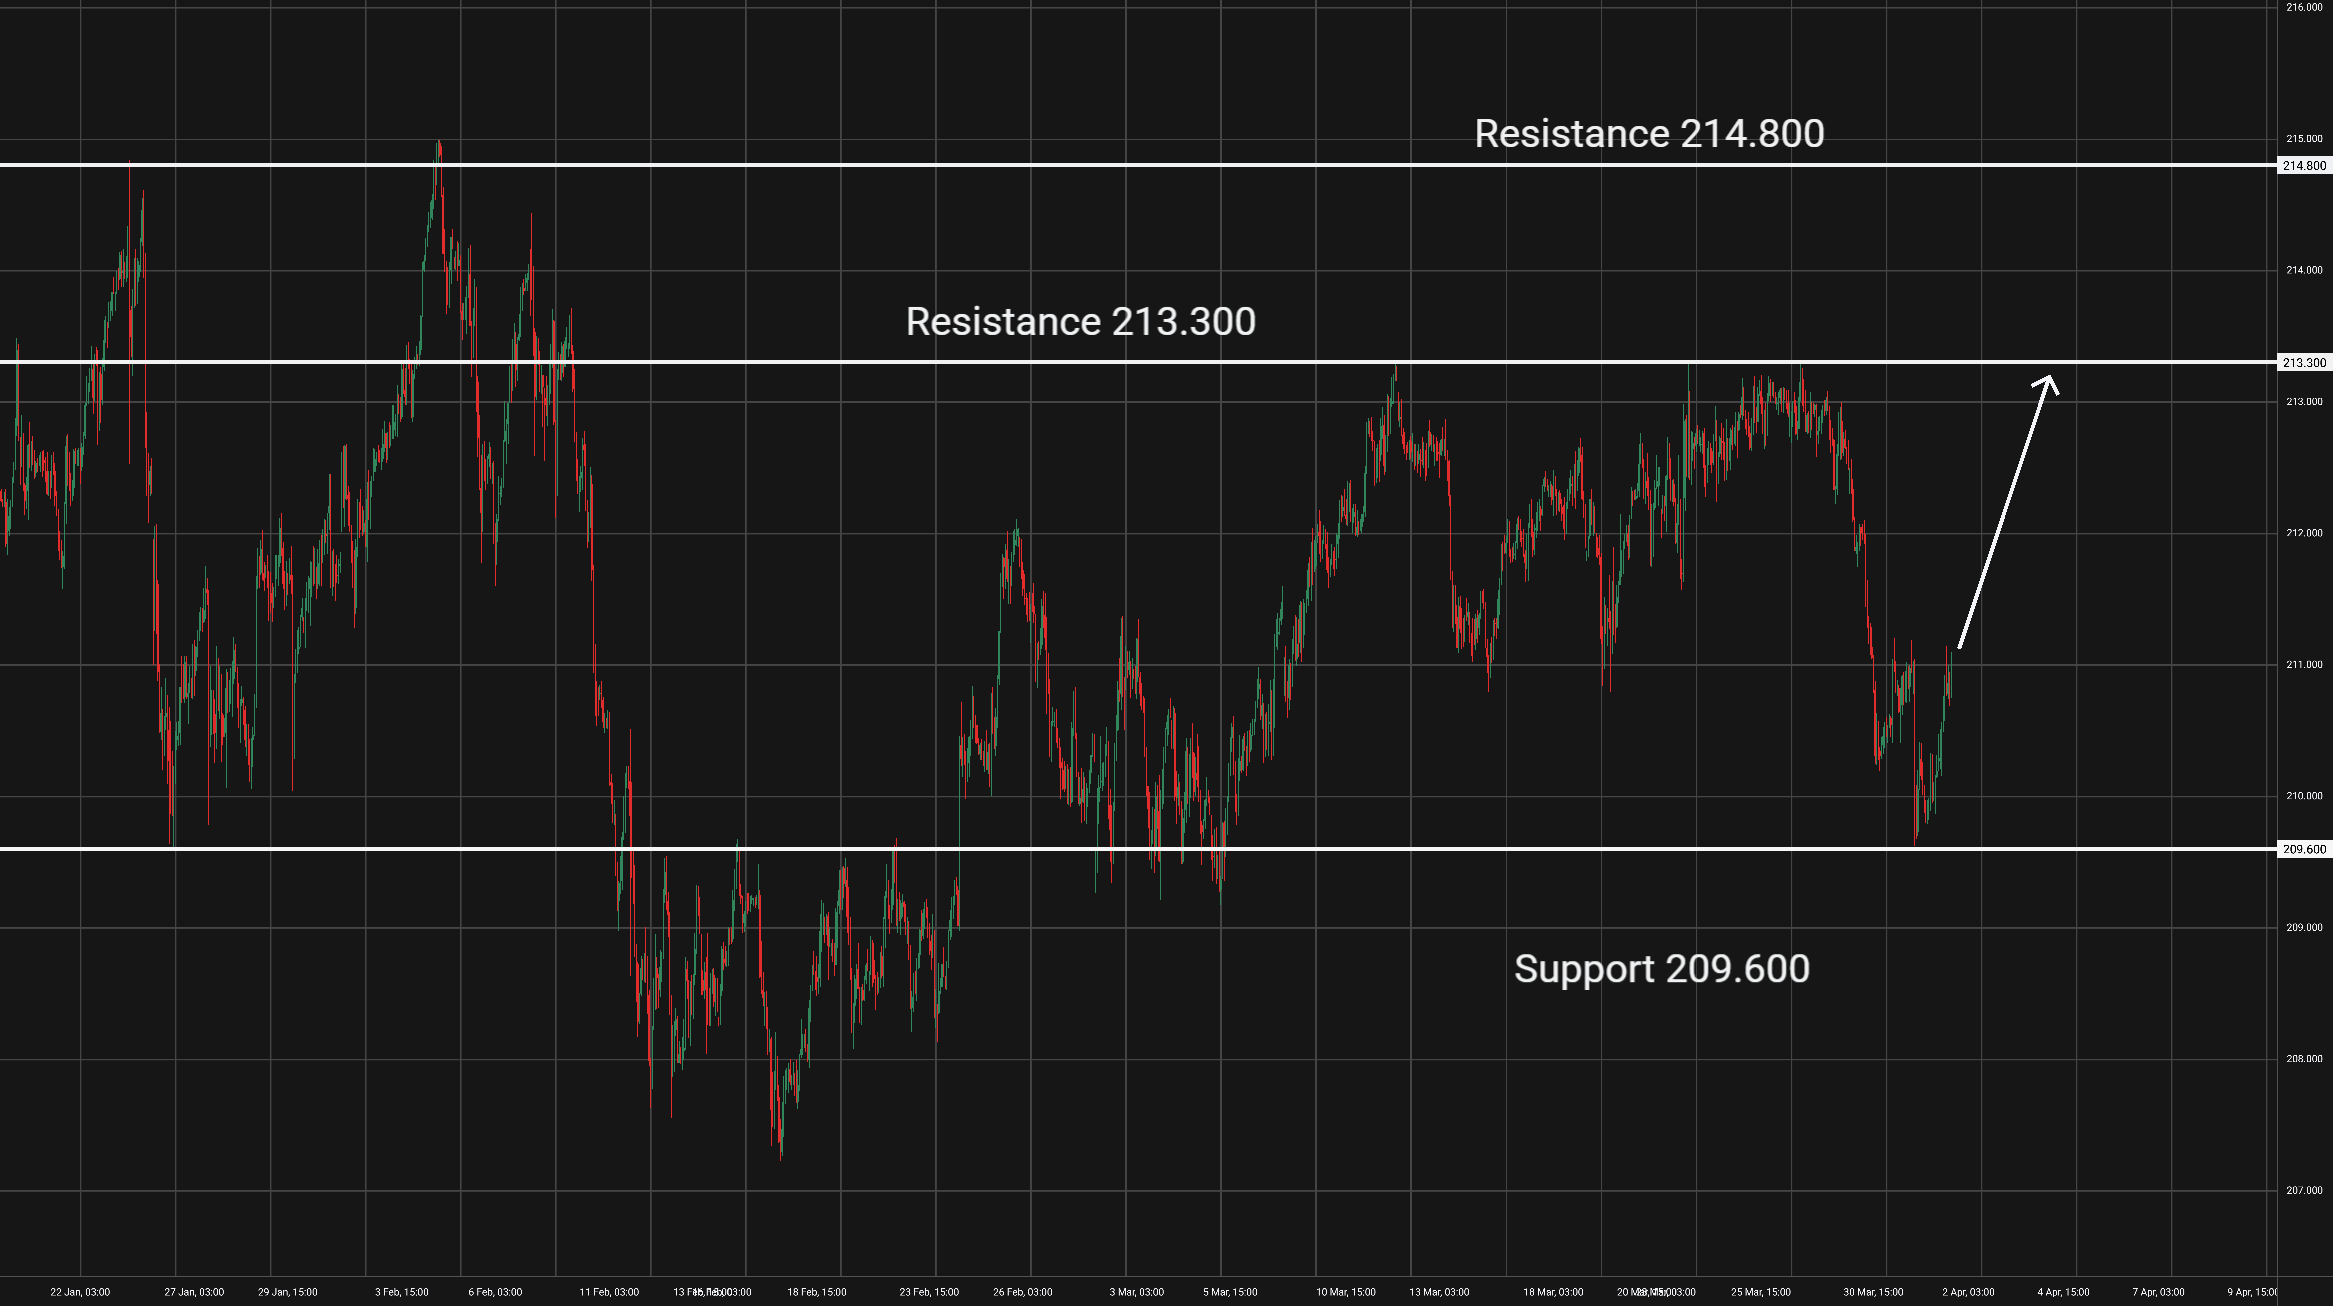
Task: Select the Resistance 213.300 text label
Action: coord(1080,322)
